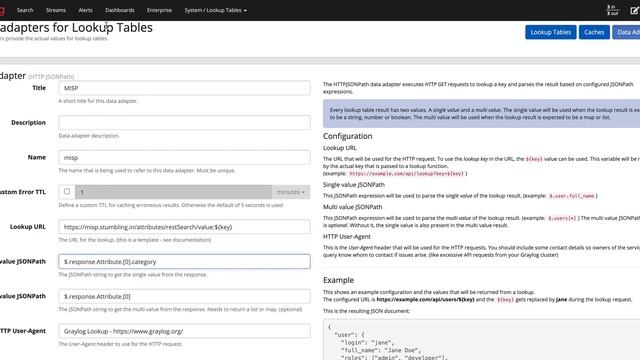Go to the Streams page

(x=56, y=10)
